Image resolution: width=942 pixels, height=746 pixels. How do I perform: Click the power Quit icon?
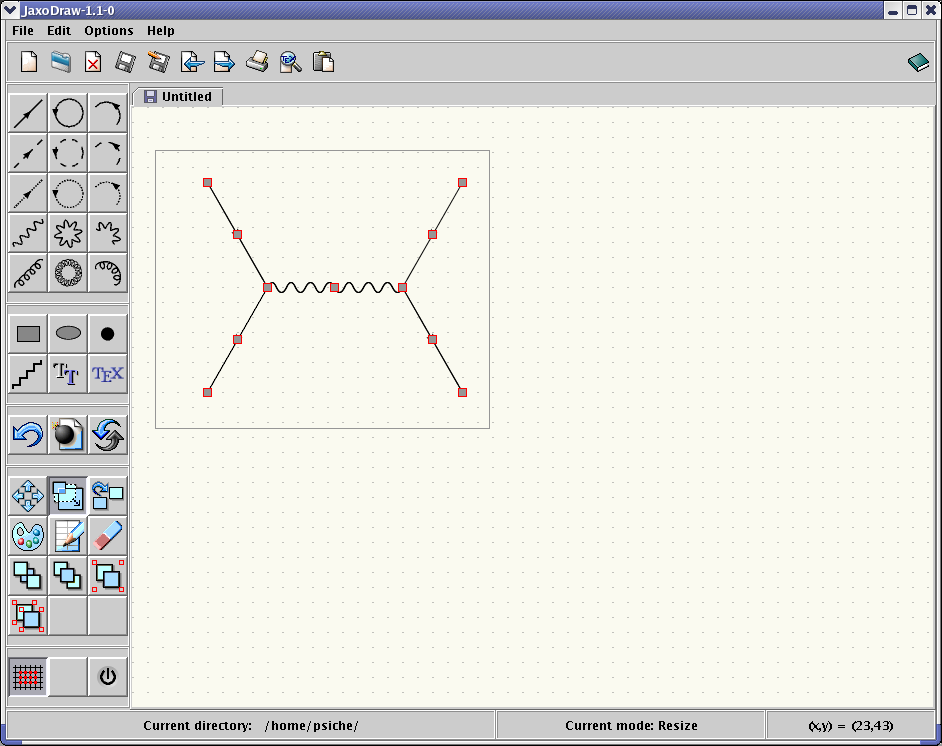(108, 677)
